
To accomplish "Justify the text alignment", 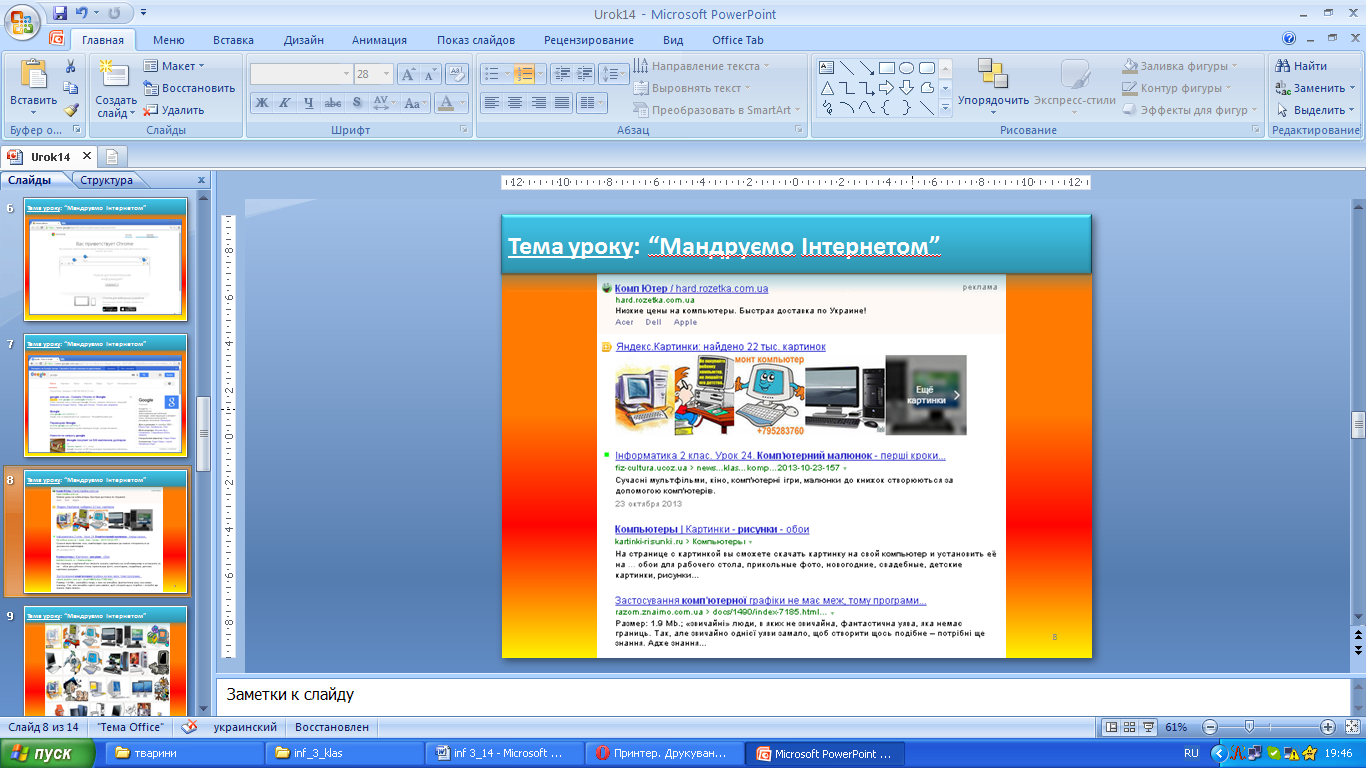I will point(562,102).
